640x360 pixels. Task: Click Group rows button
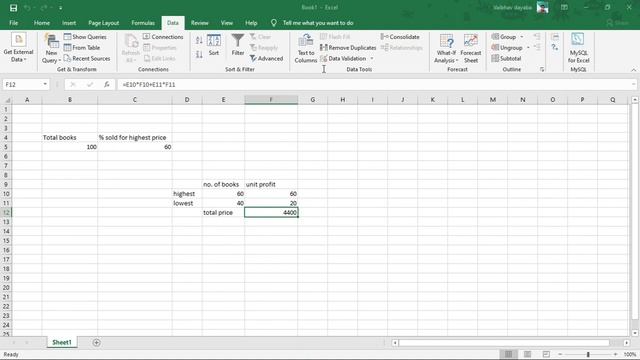pyautogui.click(x=504, y=37)
